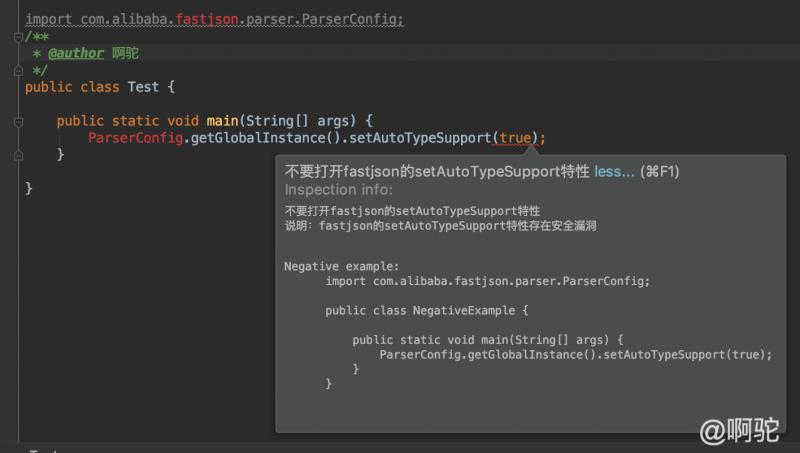800x453 pixels.
Task: Click the fold marker at comment end
Action: tap(18, 70)
